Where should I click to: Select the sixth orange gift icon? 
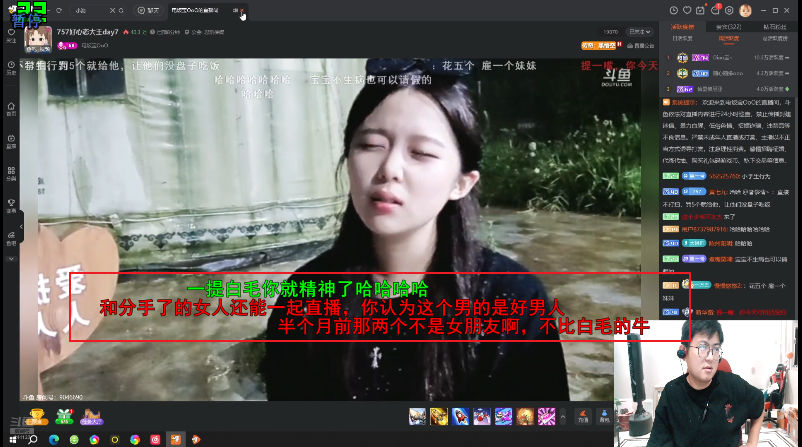click(x=525, y=416)
